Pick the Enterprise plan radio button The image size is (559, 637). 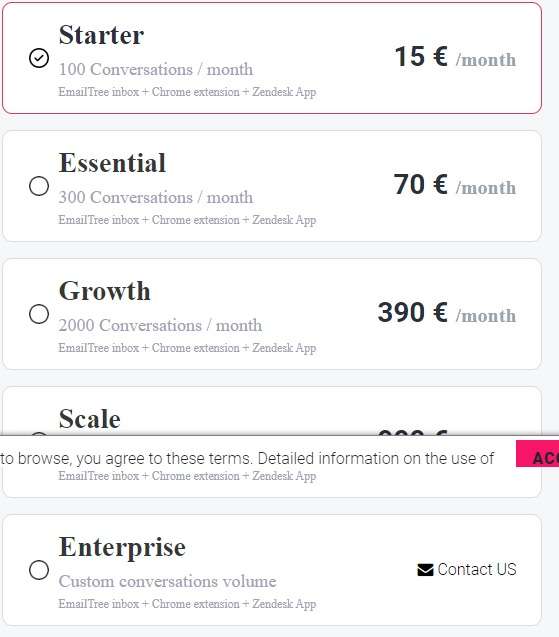pyautogui.click(x=39, y=570)
